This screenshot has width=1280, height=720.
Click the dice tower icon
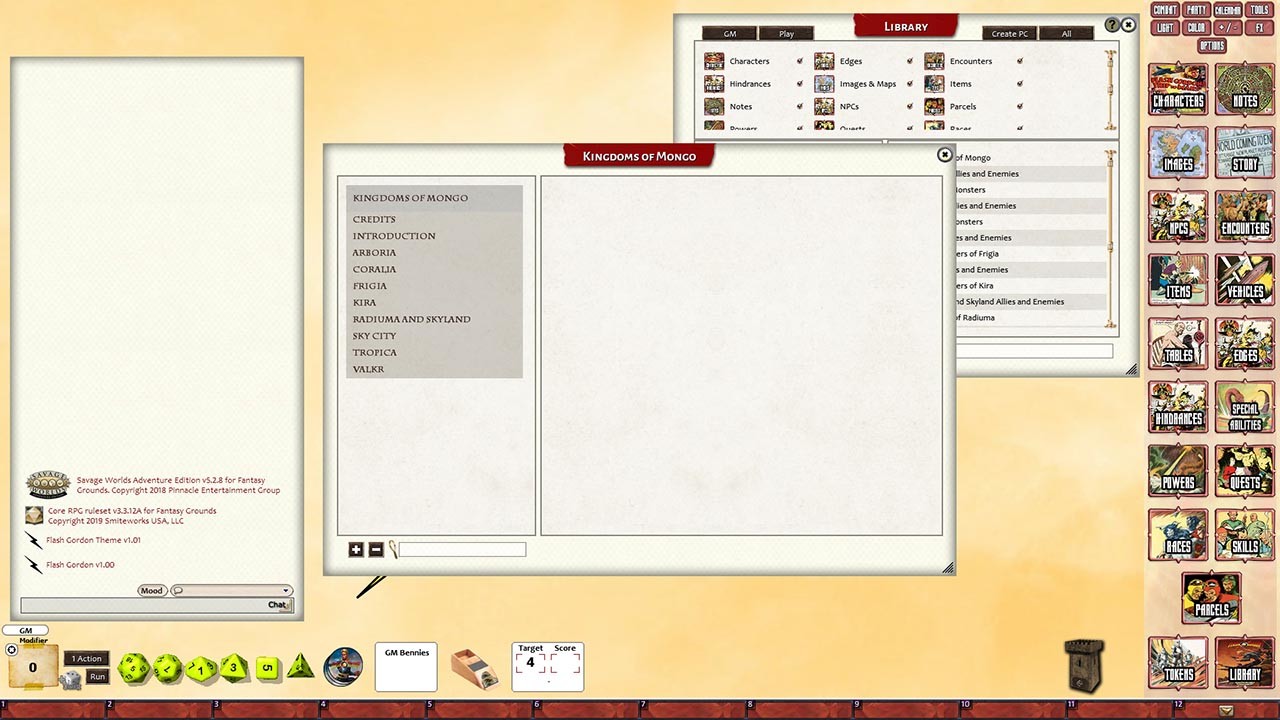click(x=1084, y=665)
